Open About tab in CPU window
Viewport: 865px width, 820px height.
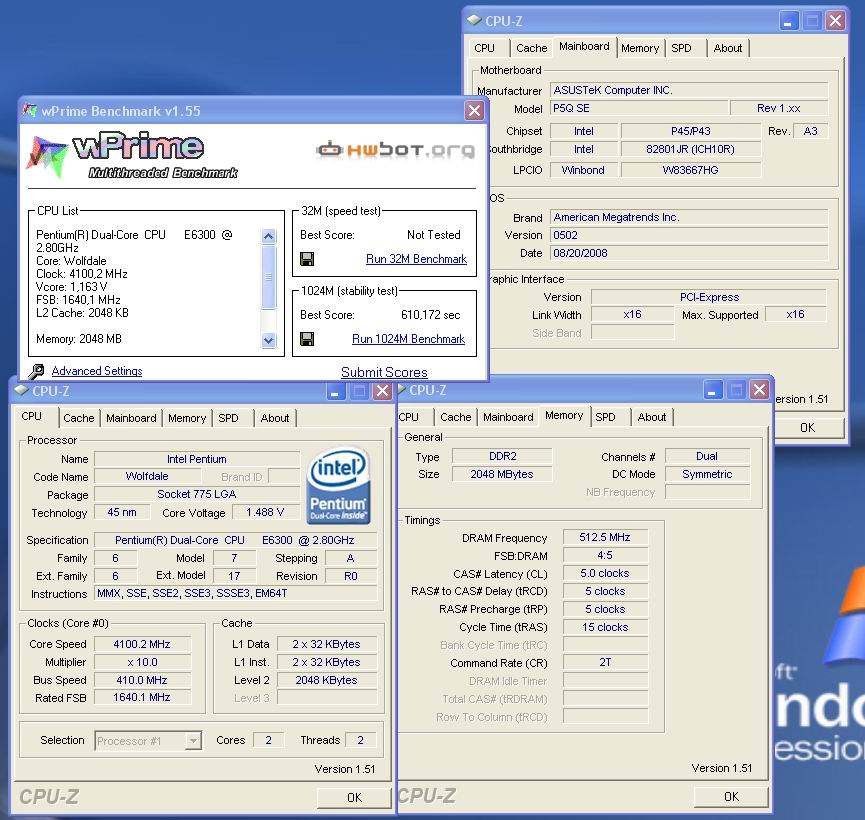click(x=275, y=418)
